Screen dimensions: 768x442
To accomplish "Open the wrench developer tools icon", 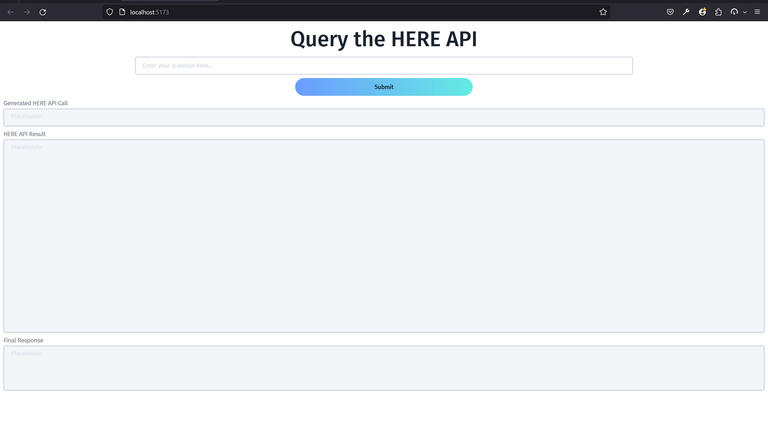I will click(686, 12).
